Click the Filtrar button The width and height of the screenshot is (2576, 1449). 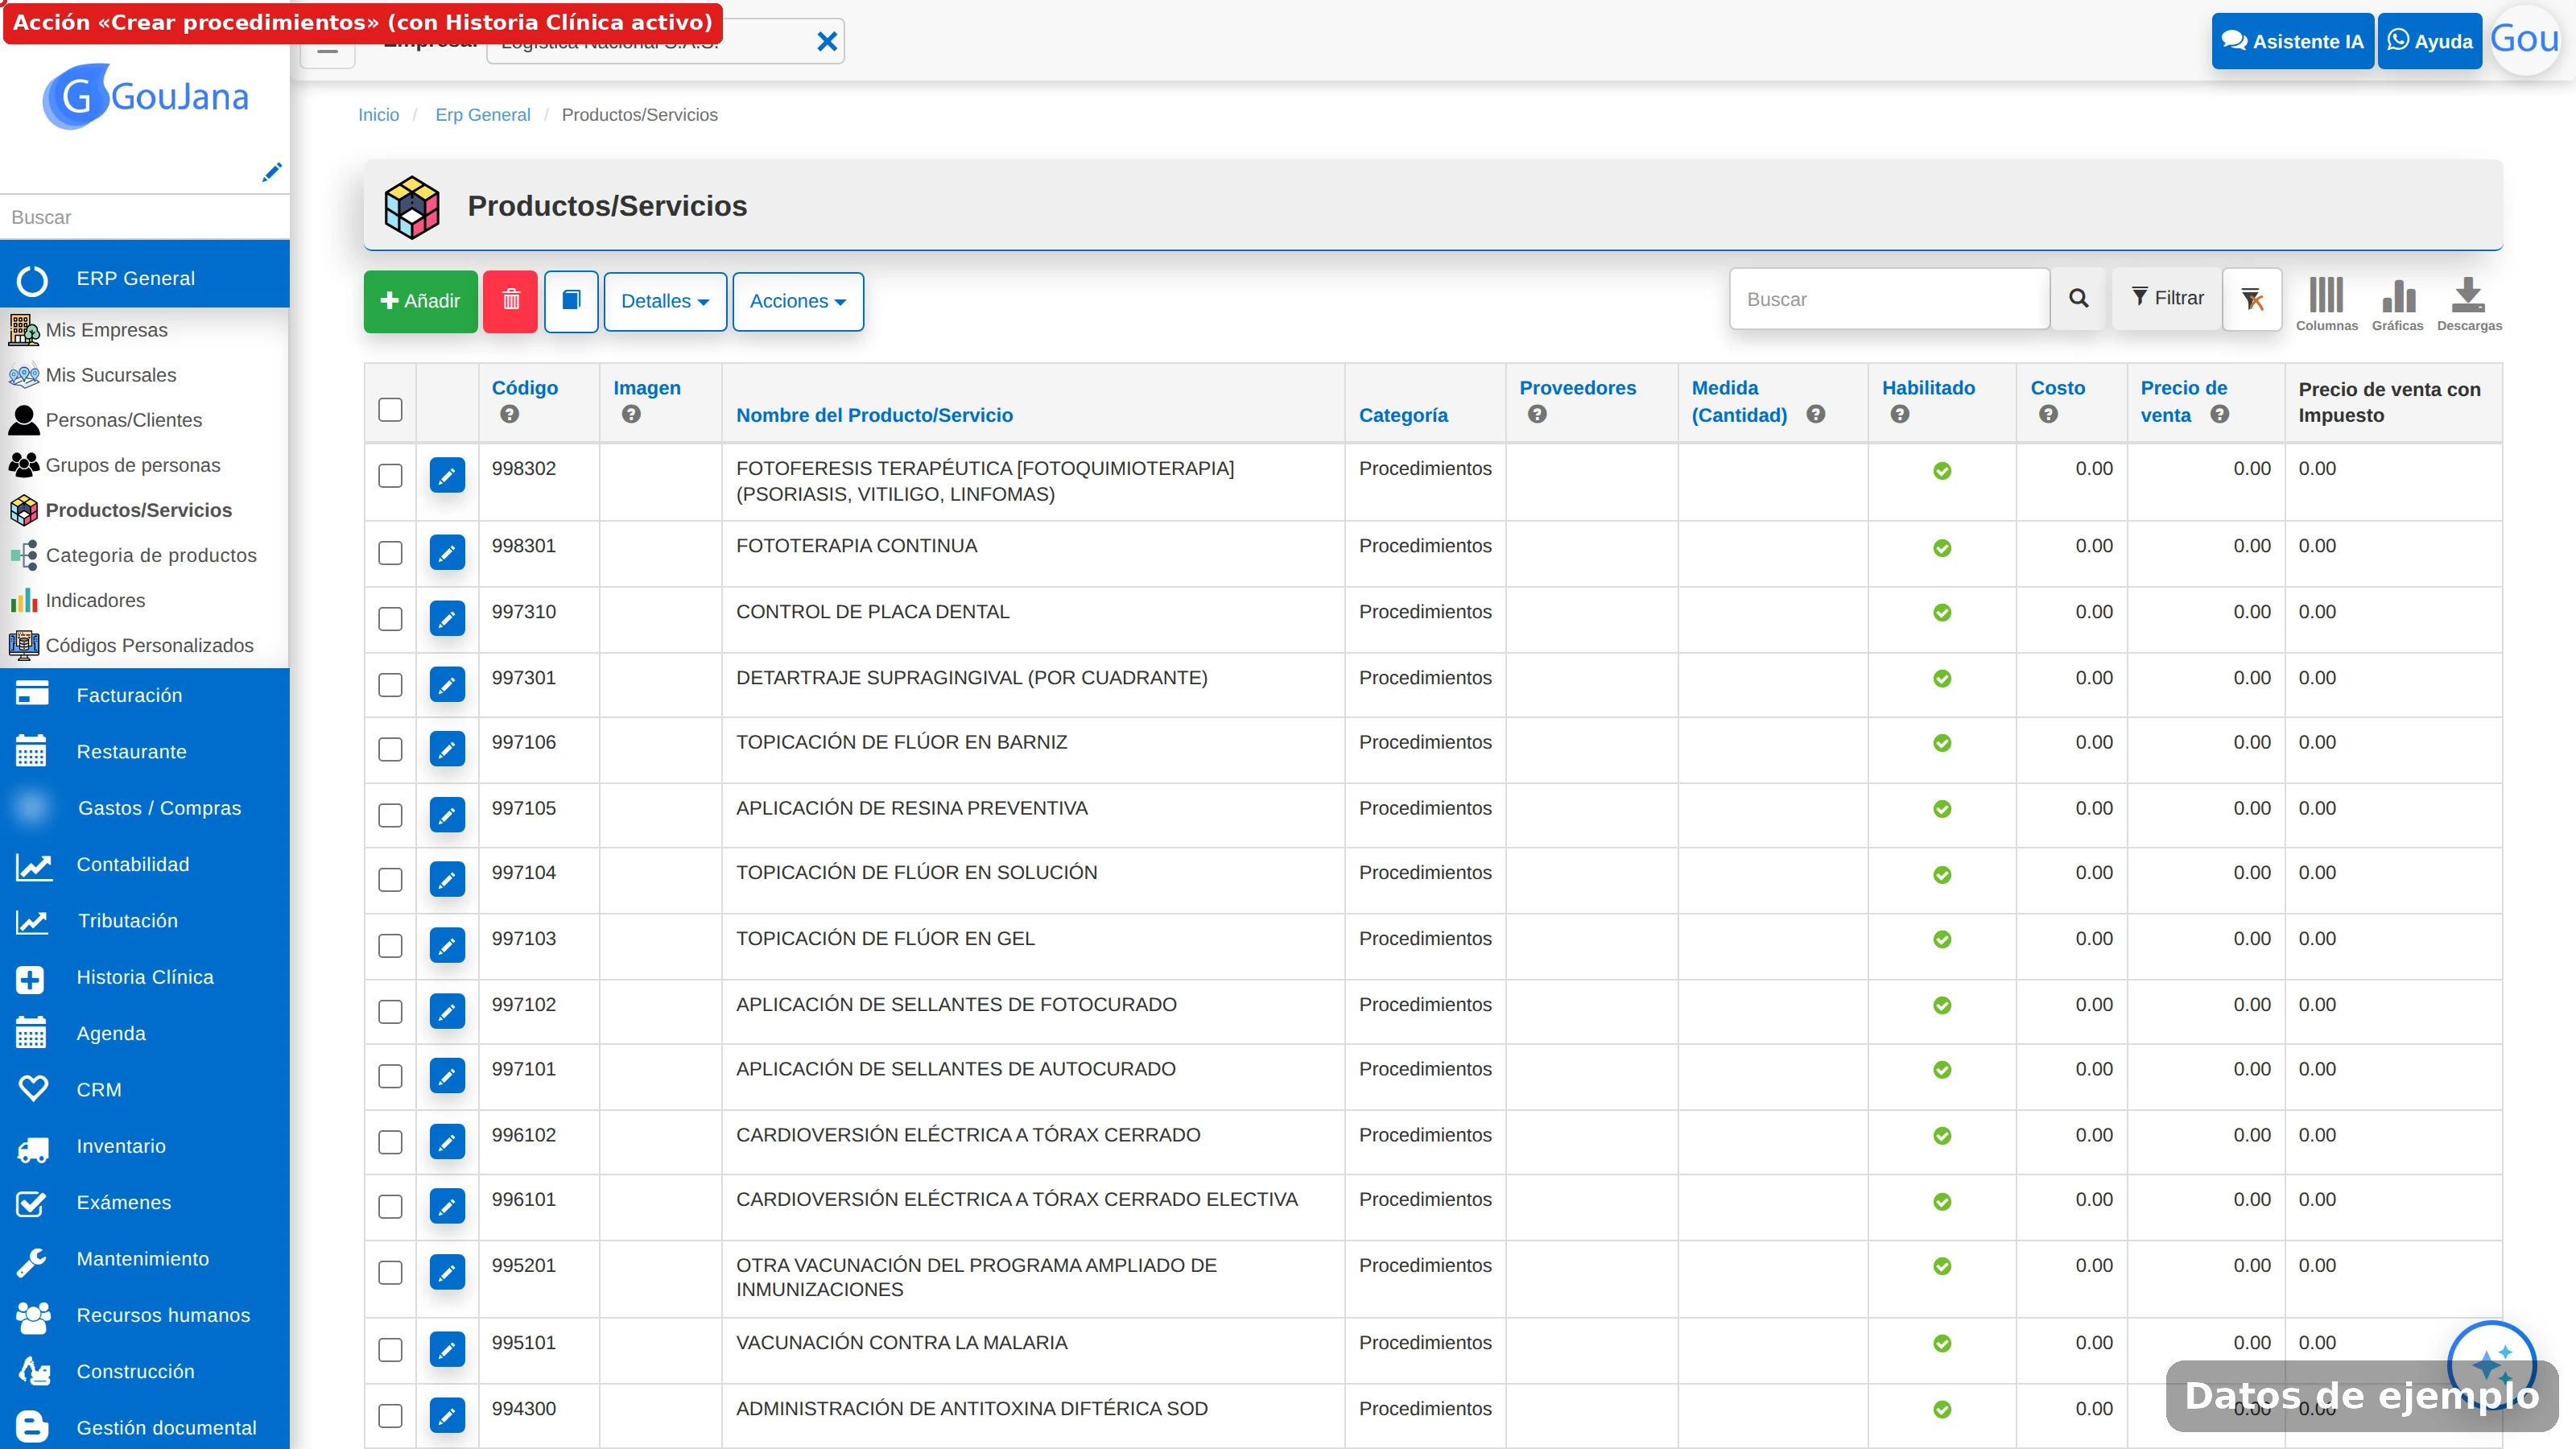(2166, 298)
